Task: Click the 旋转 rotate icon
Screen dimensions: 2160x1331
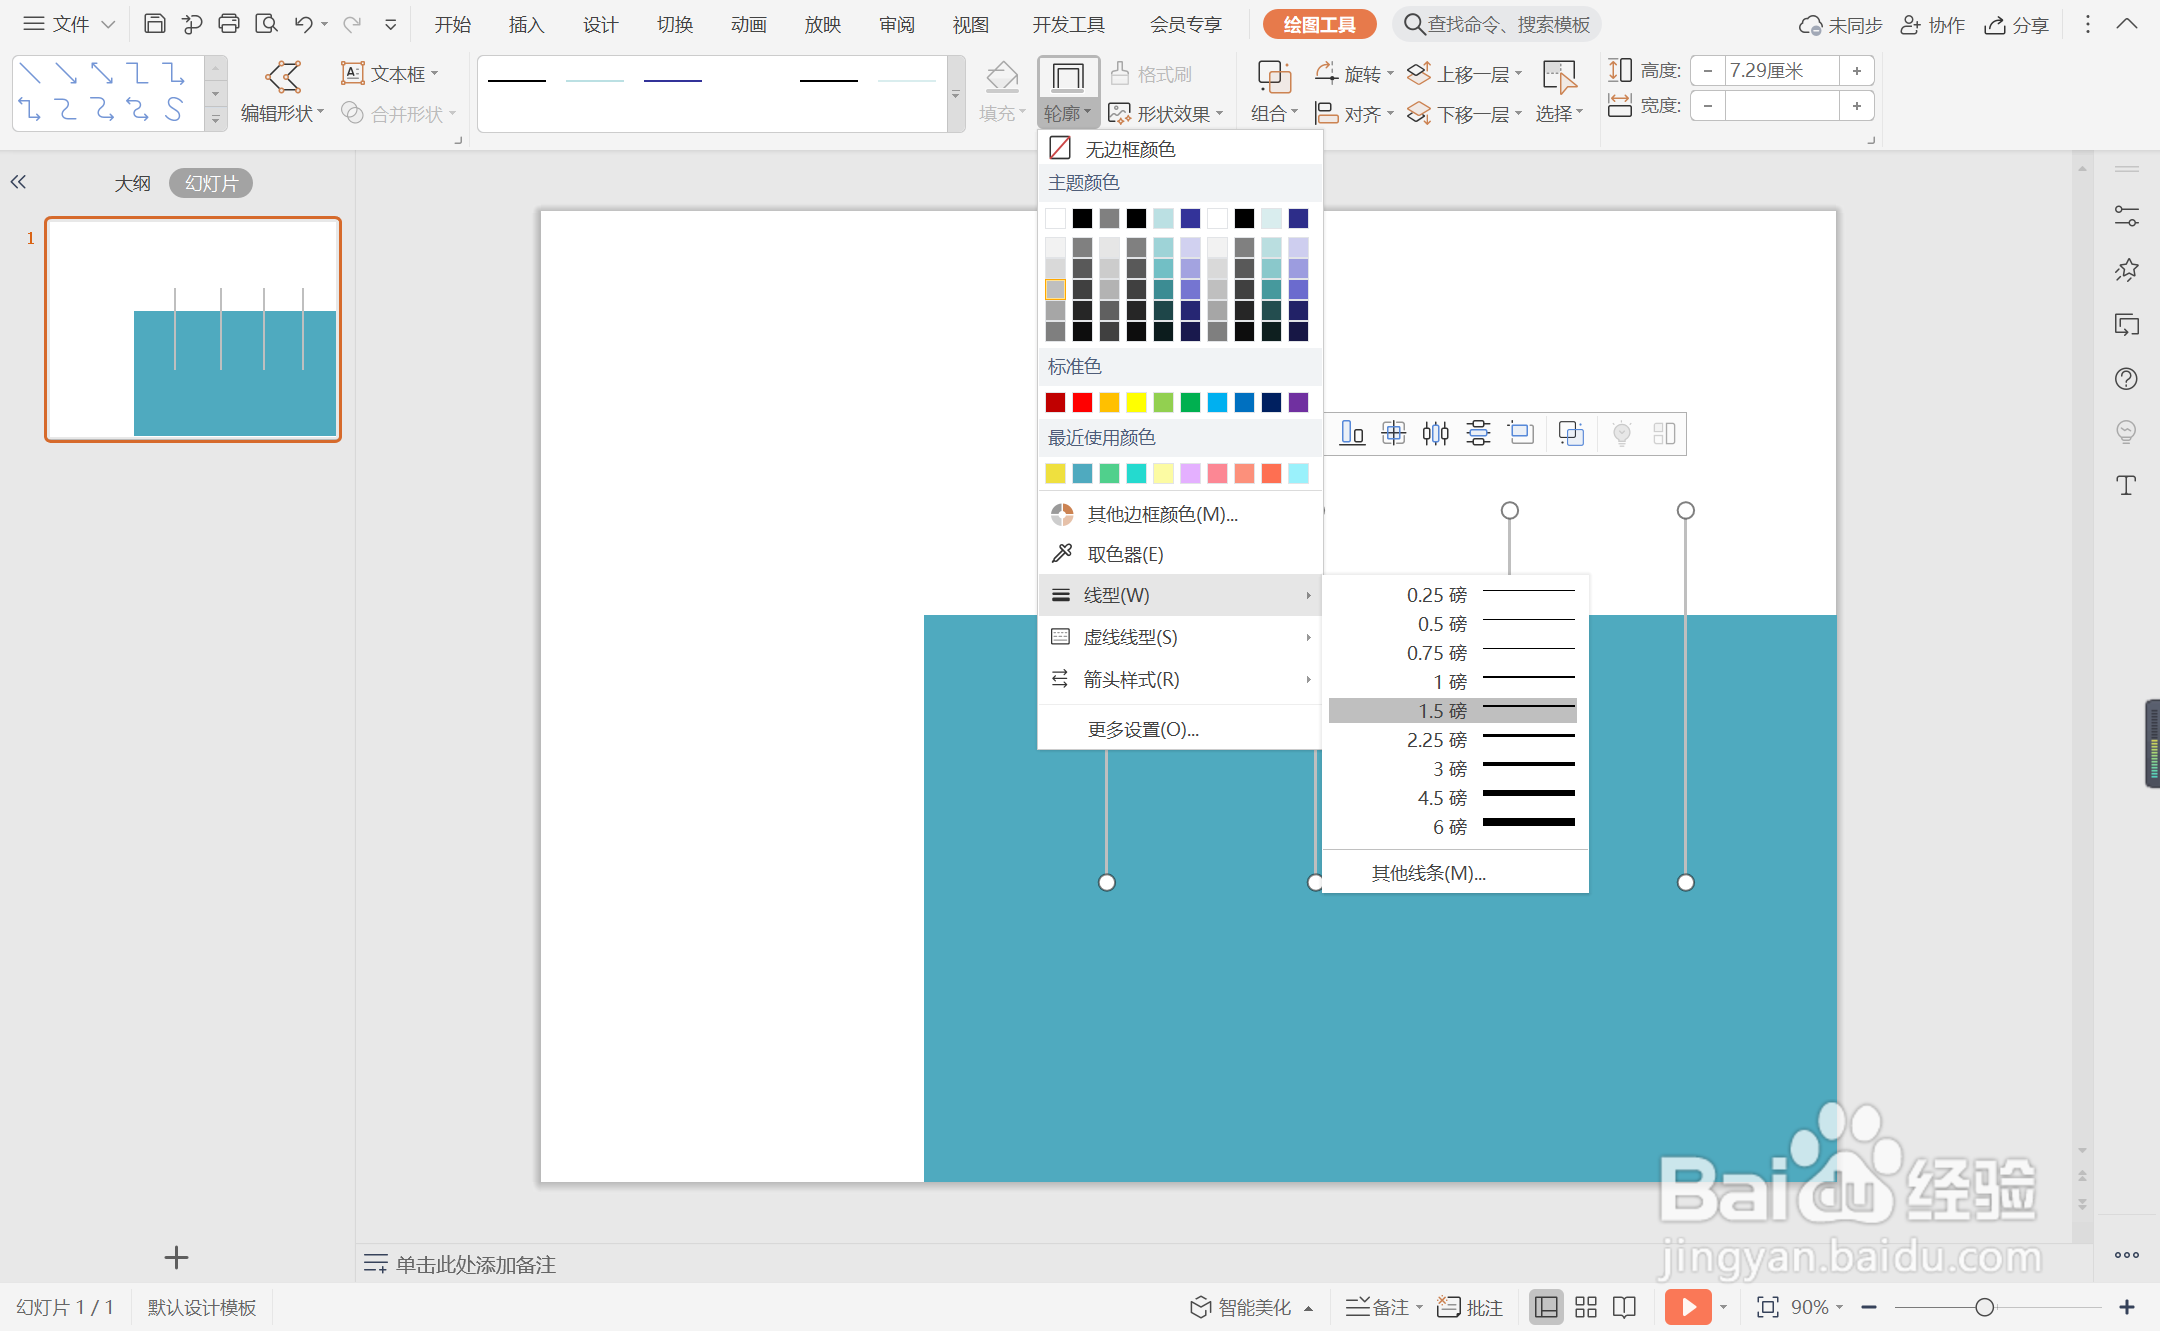Action: (1327, 73)
